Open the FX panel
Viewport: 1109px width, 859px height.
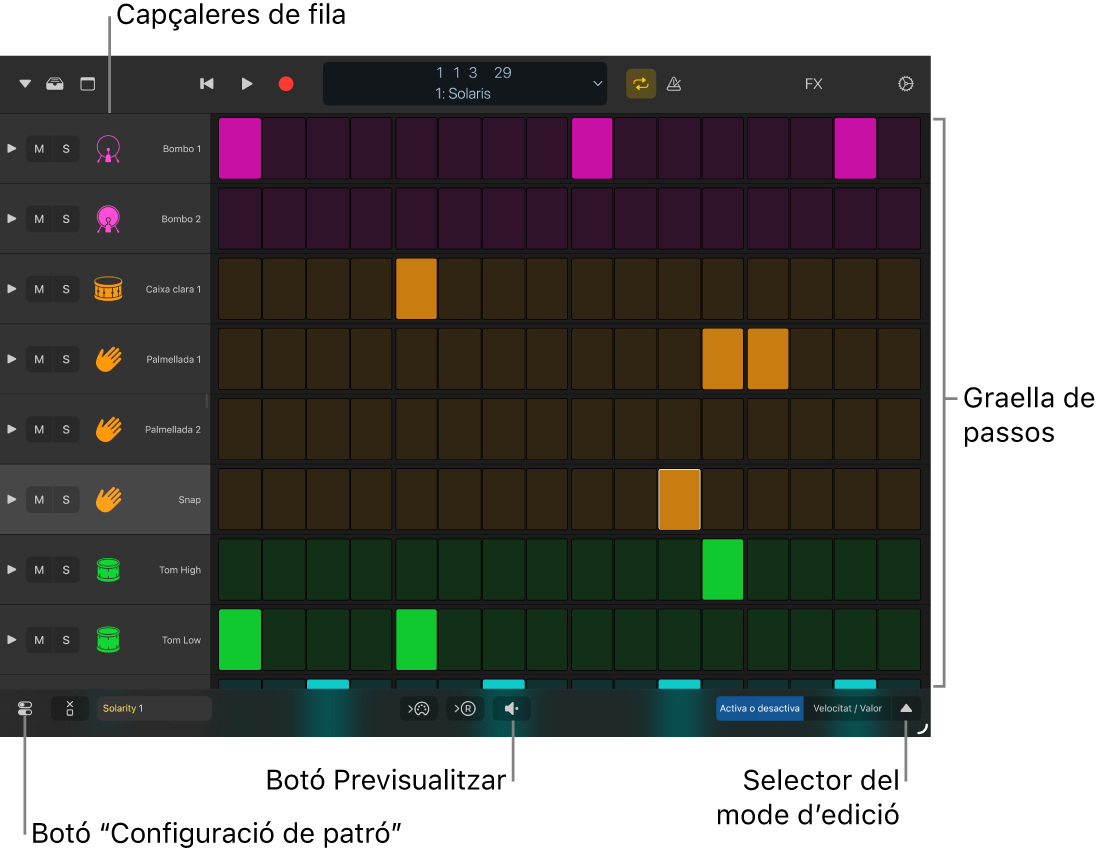pos(814,84)
